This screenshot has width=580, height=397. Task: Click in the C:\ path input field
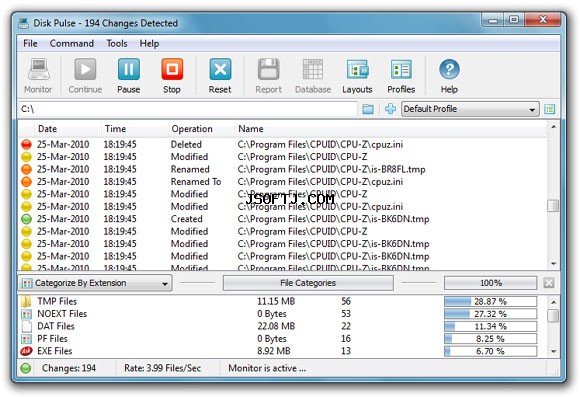pos(188,109)
